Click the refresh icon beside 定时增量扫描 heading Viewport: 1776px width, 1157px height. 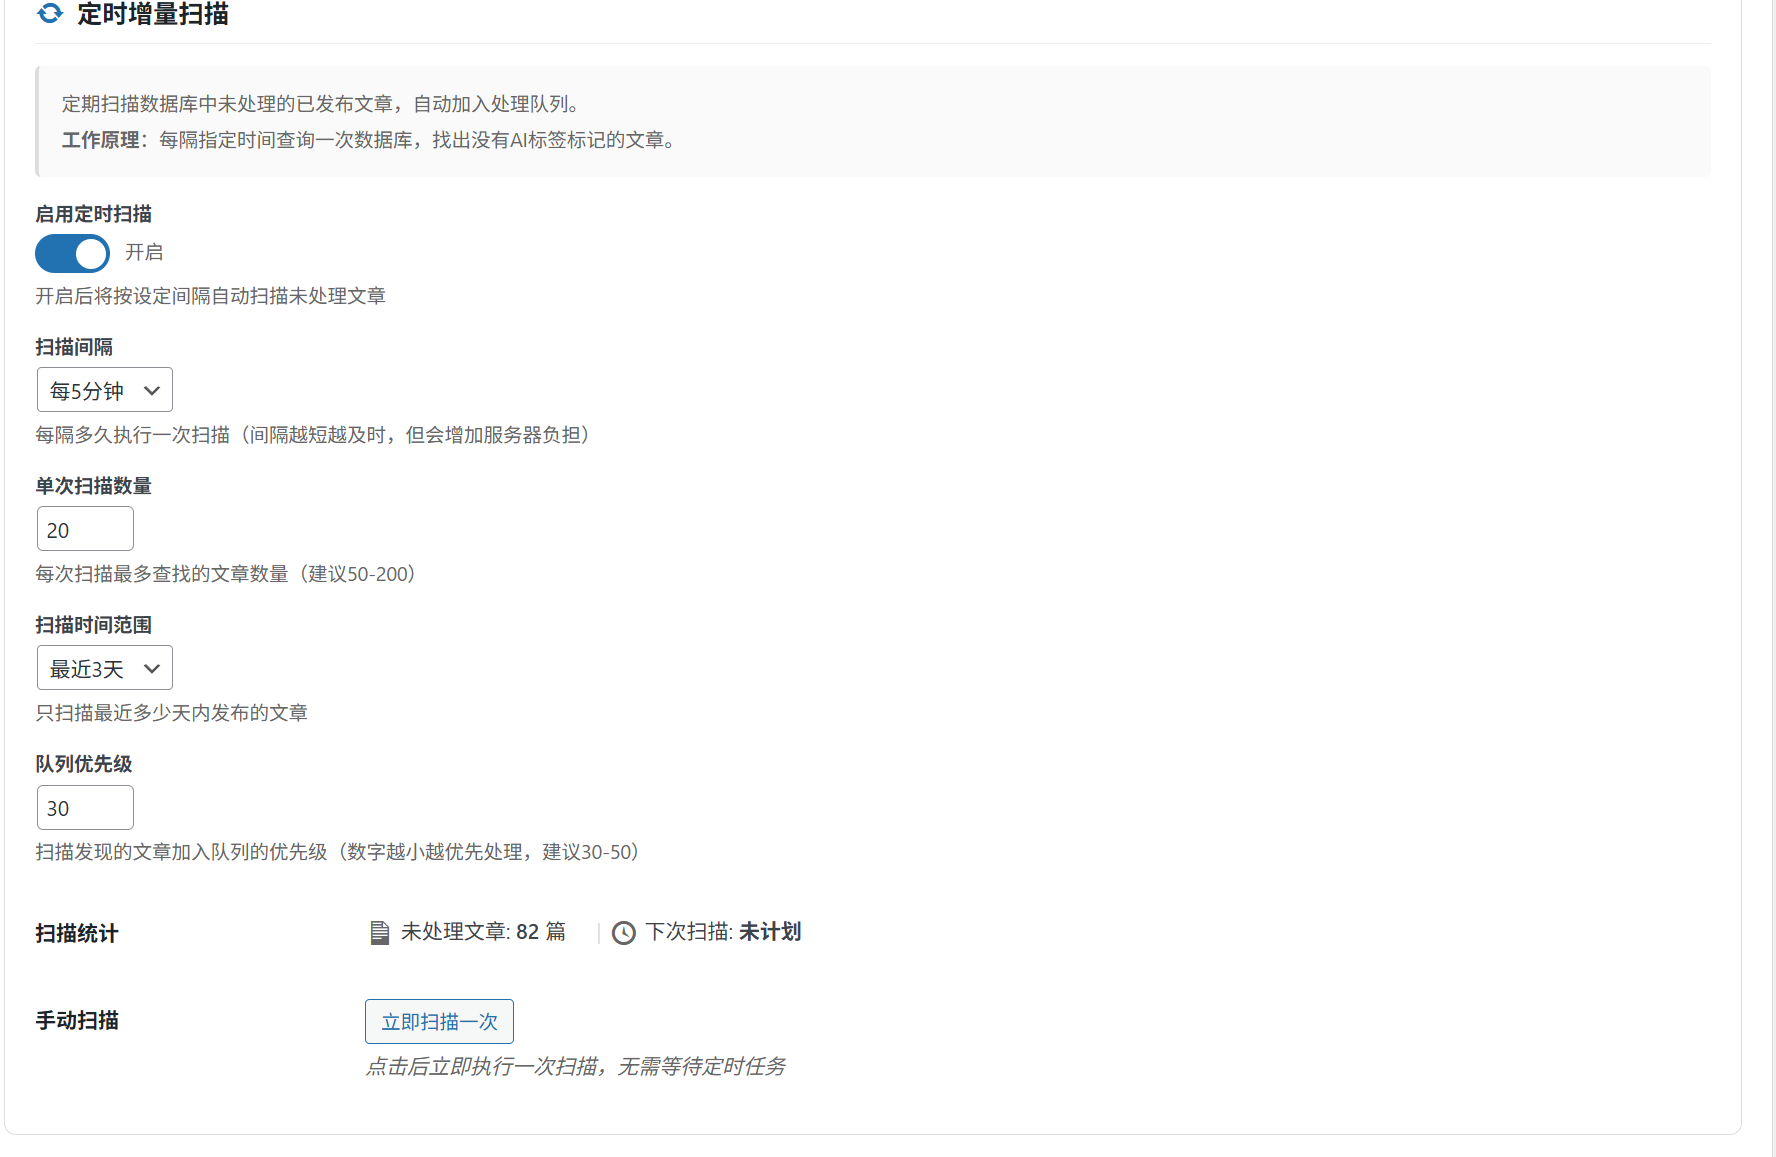pyautogui.click(x=49, y=15)
